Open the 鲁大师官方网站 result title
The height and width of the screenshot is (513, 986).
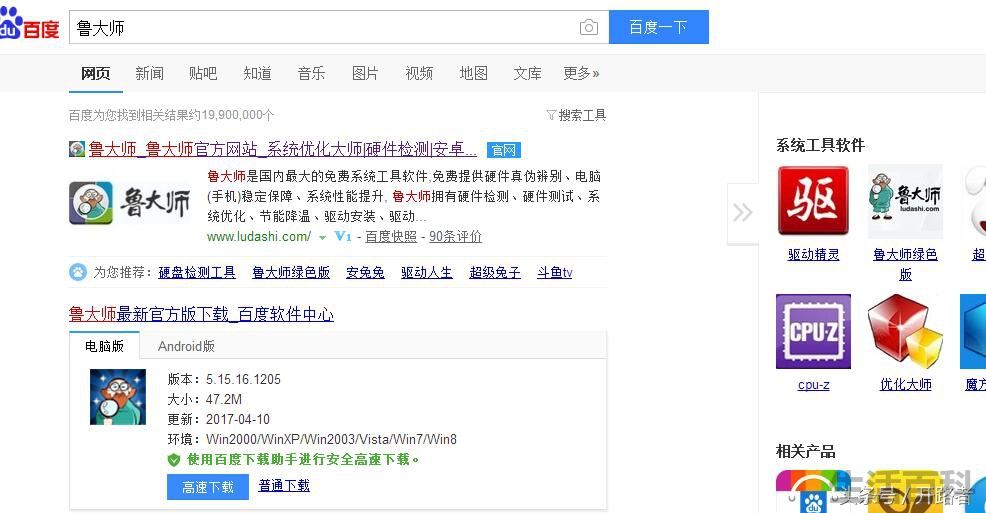(282, 149)
